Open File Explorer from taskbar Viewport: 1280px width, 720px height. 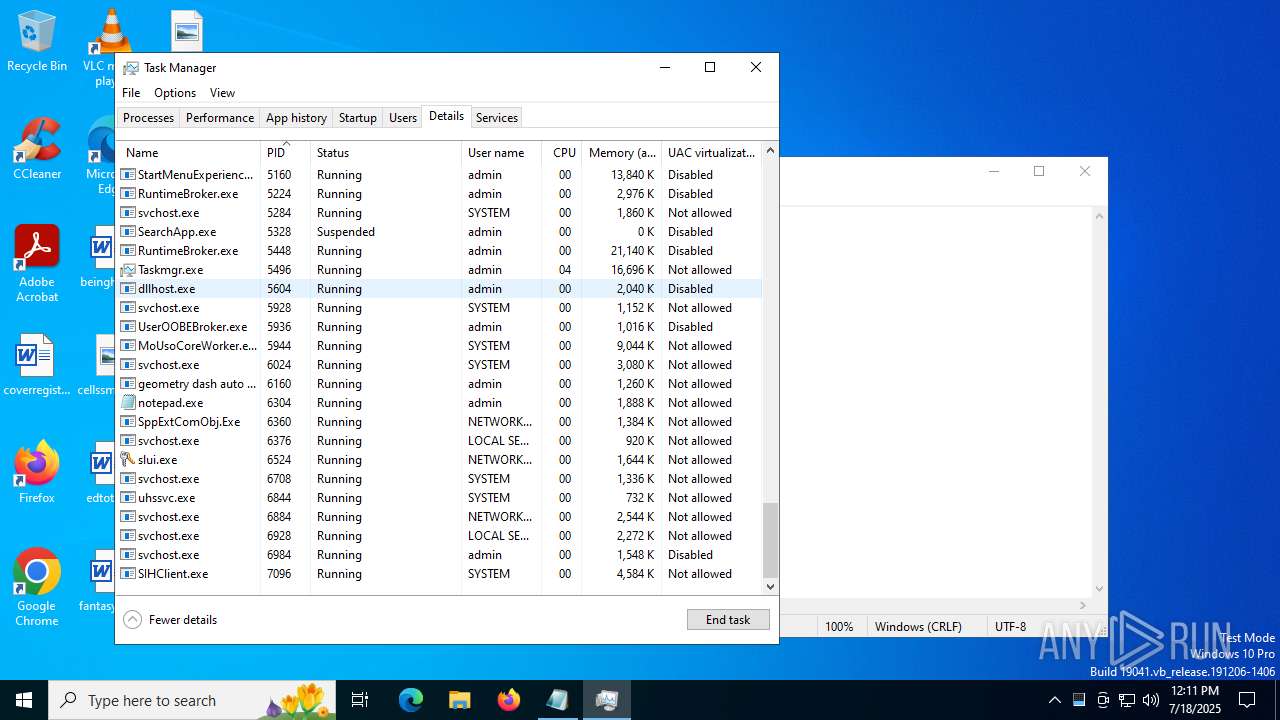coord(459,700)
